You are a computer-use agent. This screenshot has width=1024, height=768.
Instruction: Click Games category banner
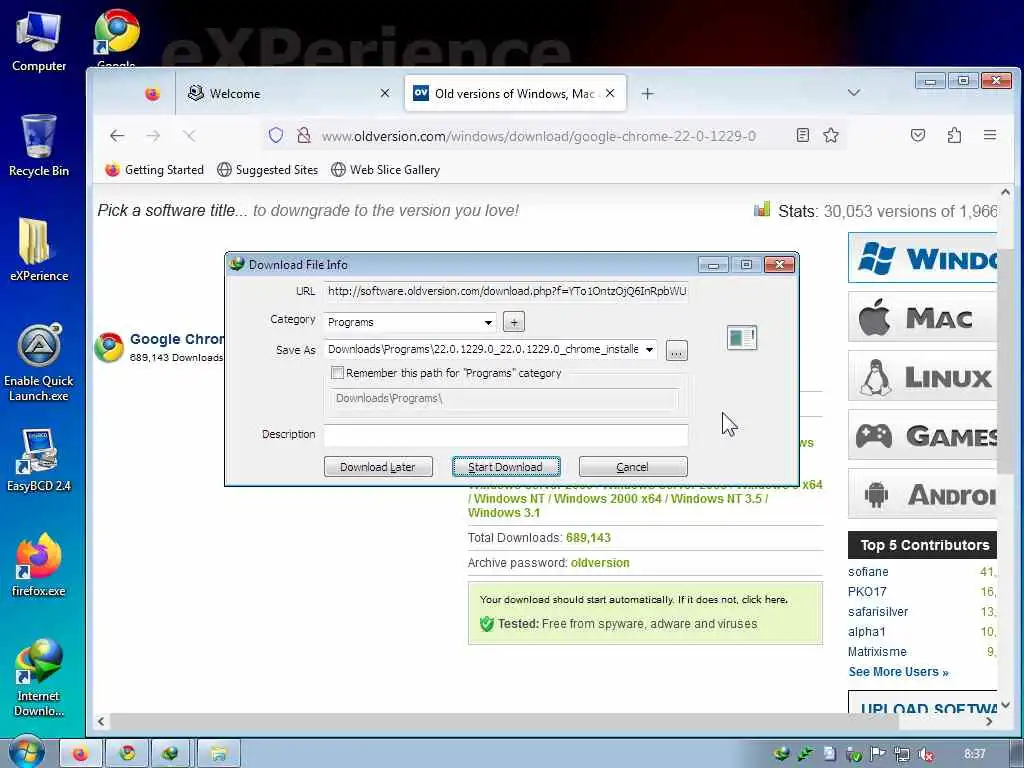click(922, 435)
